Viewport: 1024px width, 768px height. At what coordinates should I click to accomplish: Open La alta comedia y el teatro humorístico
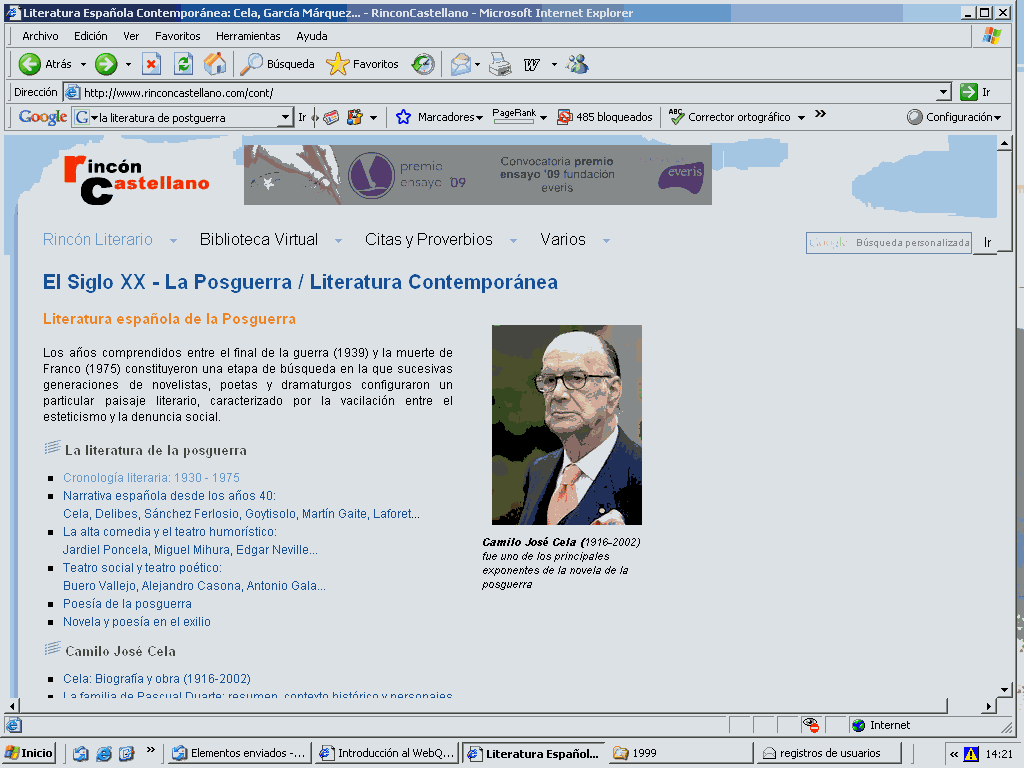point(170,532)
